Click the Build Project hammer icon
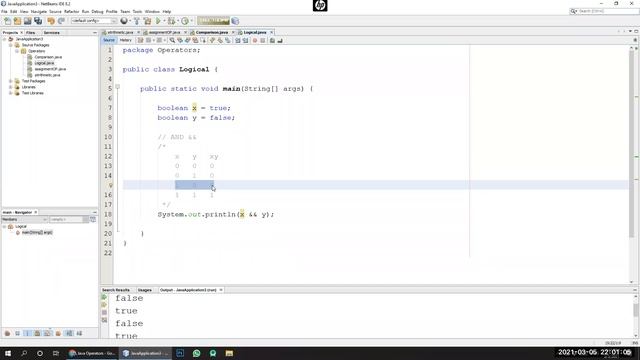 click(x=137, y=21)
